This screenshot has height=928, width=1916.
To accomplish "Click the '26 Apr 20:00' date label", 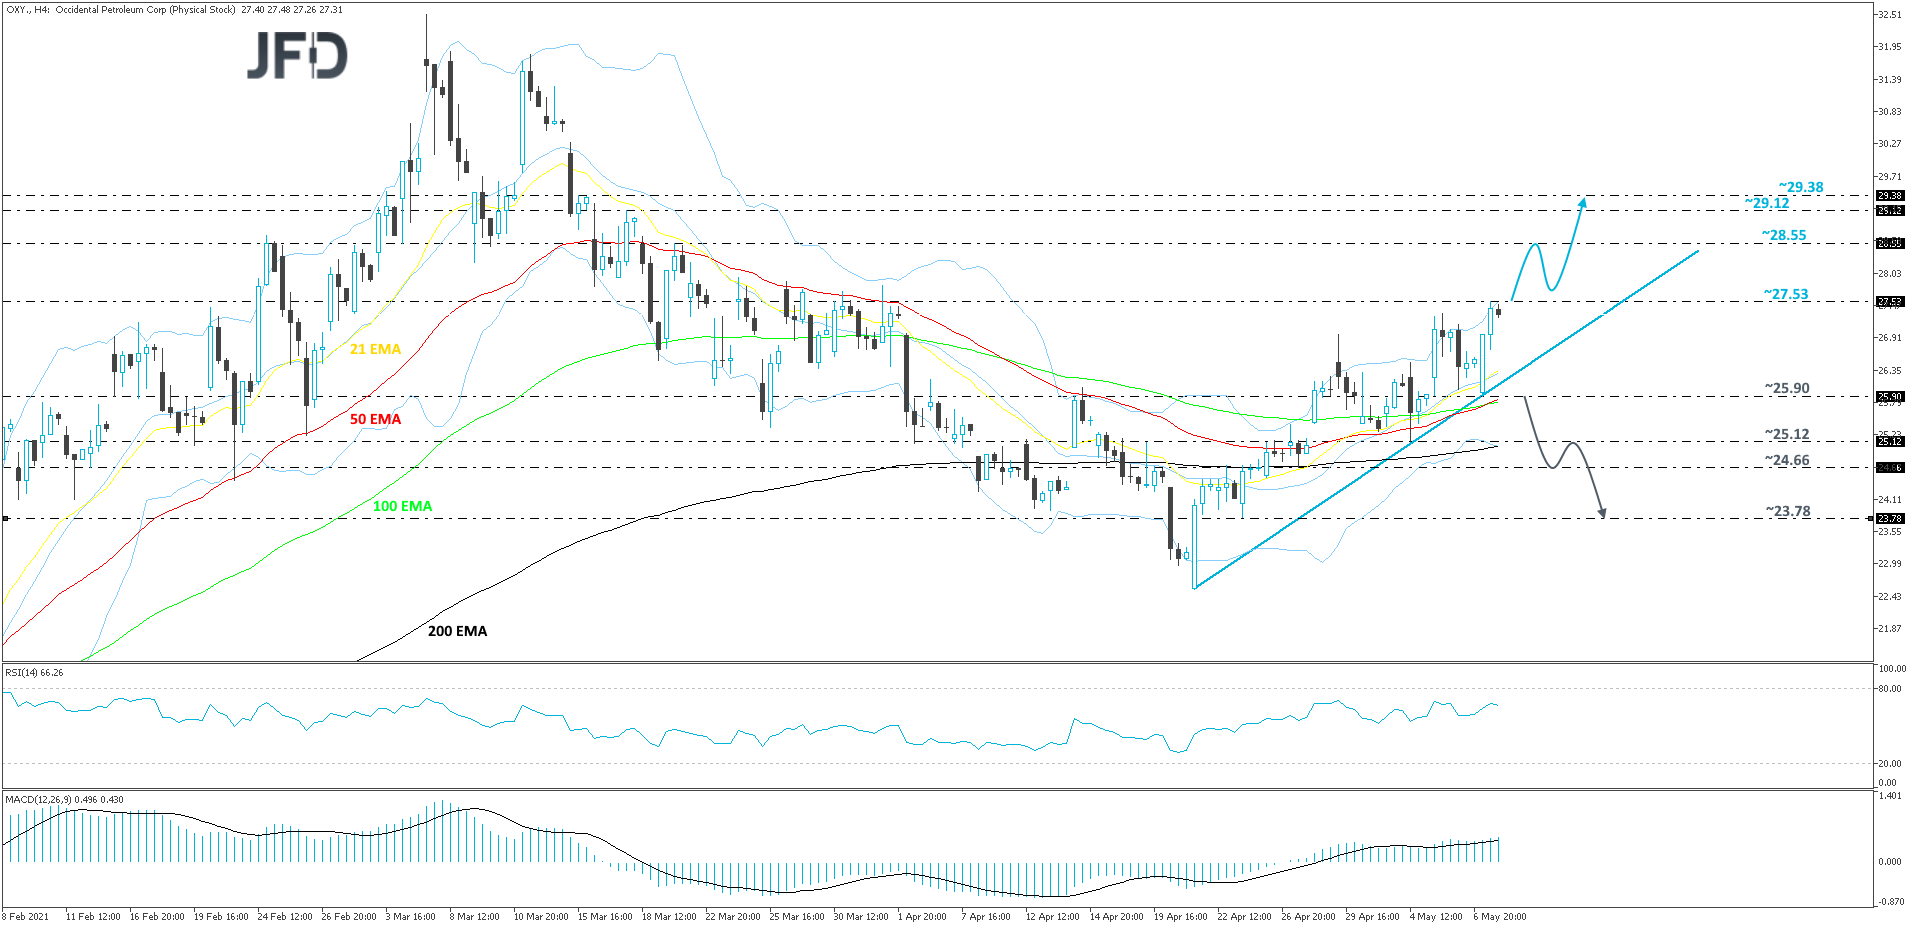I will [1309, 916].
